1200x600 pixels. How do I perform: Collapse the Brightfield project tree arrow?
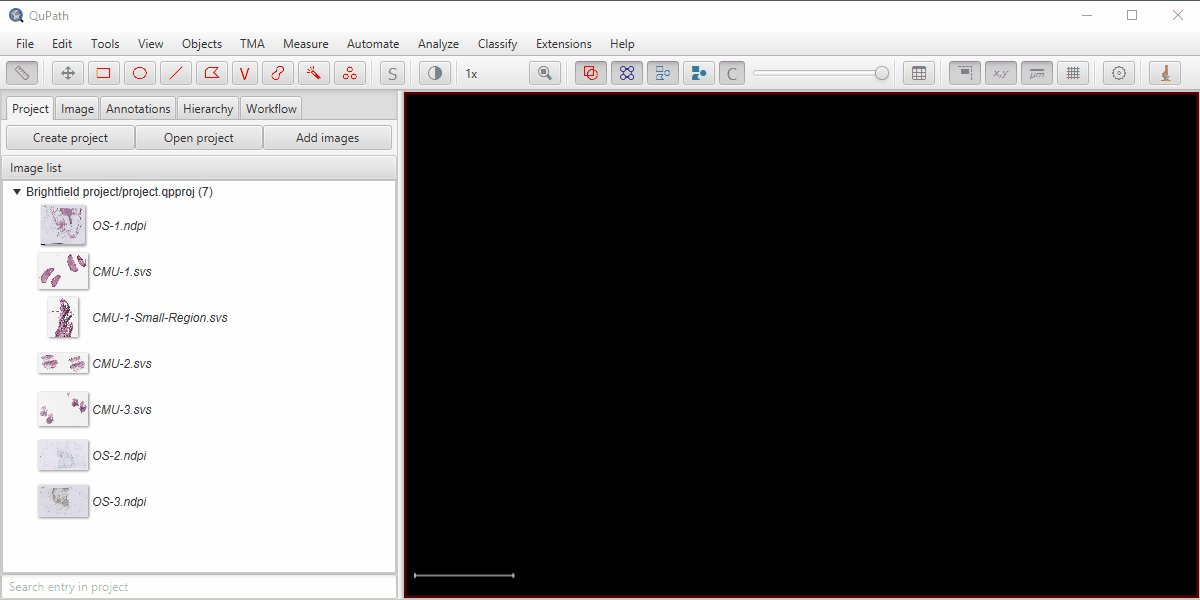17,192
